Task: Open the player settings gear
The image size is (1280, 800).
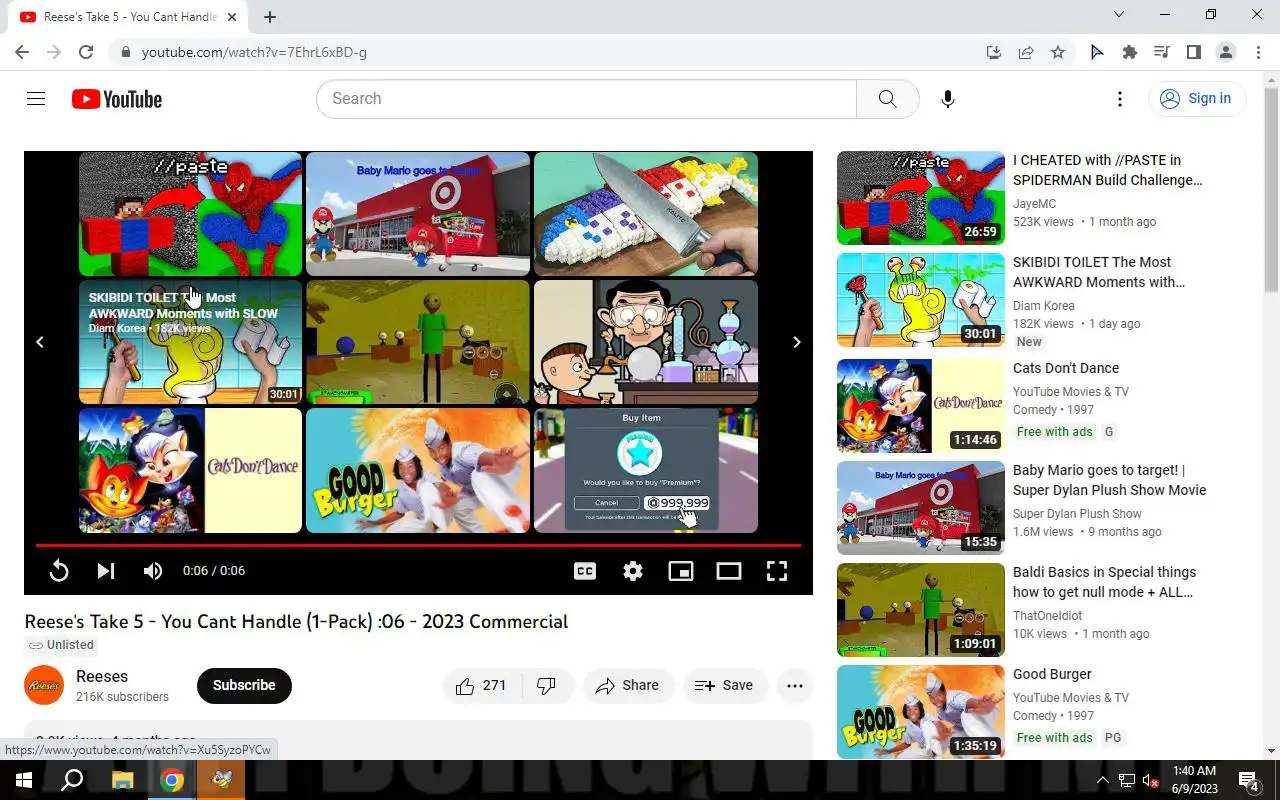Action: click(633, 571)
